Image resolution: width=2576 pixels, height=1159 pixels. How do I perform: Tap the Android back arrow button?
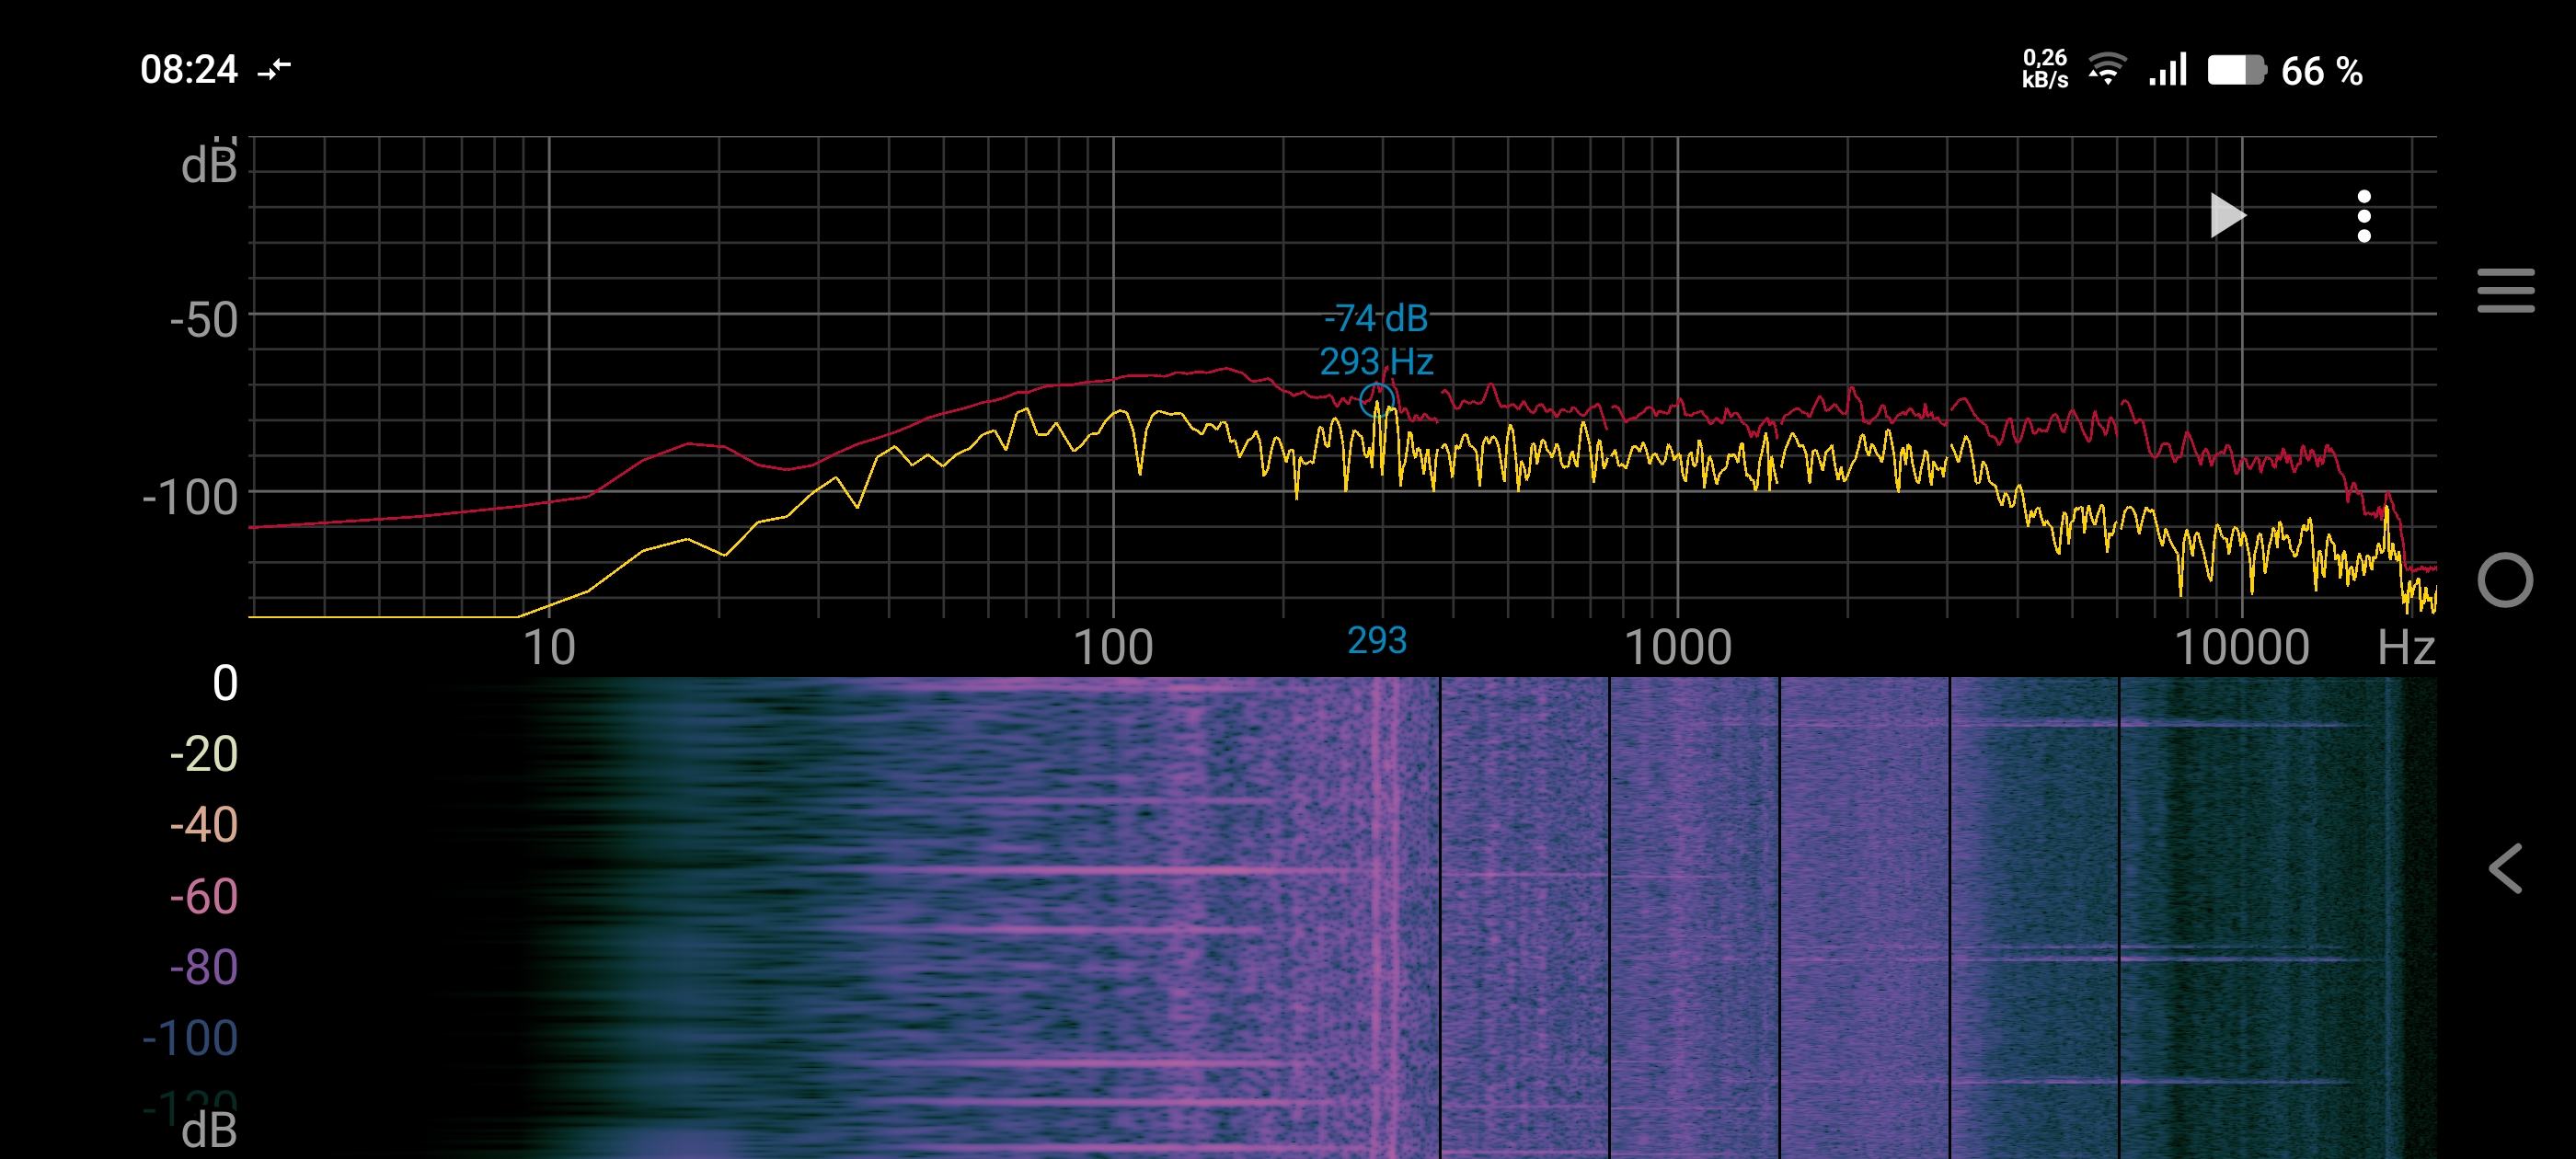click(x=2505, y=868)
